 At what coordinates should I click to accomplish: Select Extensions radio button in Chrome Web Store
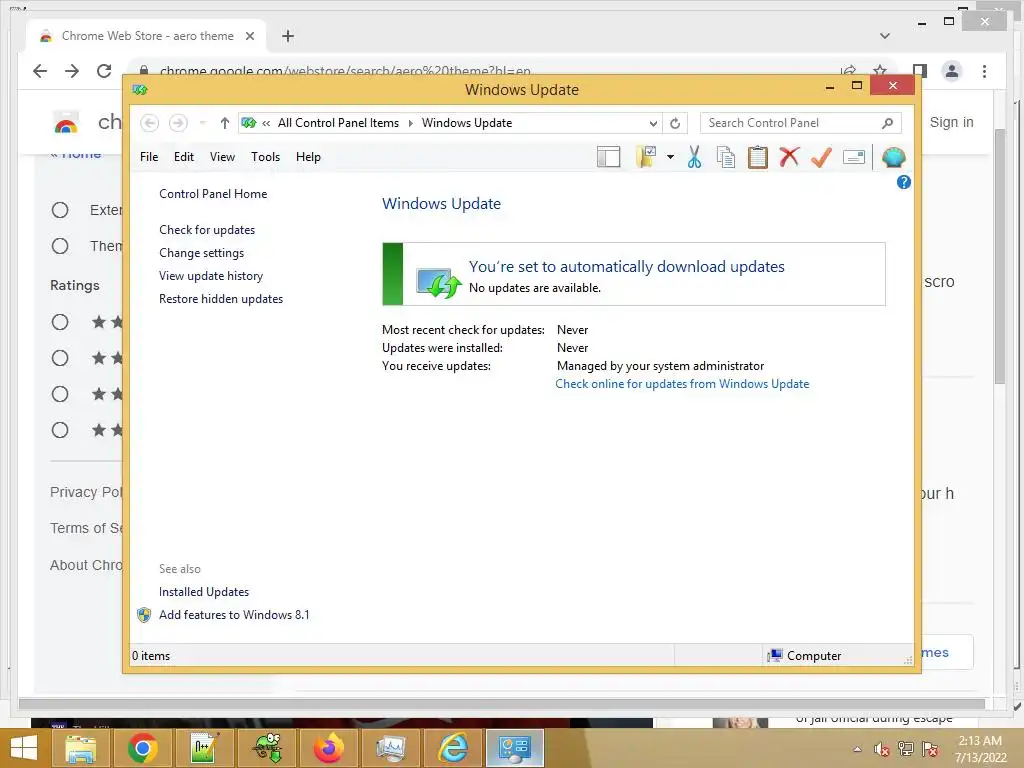60,210
